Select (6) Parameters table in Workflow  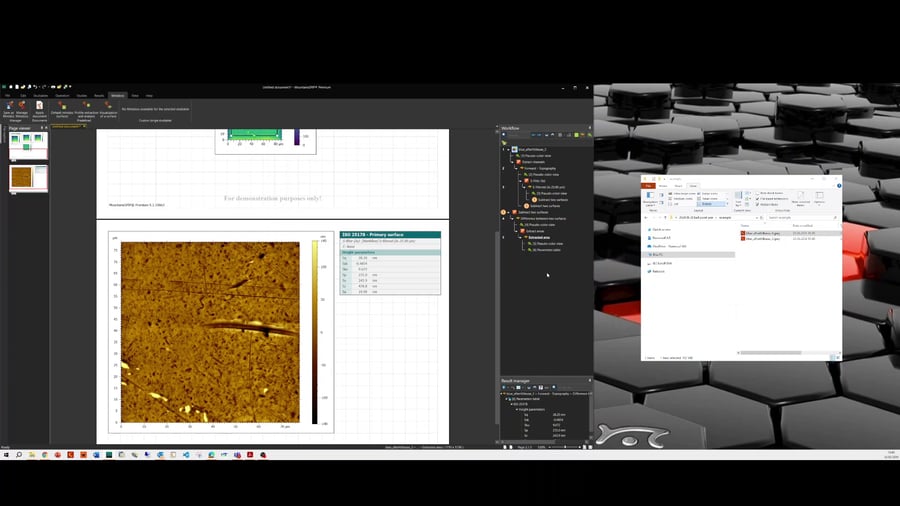[546, 250]
